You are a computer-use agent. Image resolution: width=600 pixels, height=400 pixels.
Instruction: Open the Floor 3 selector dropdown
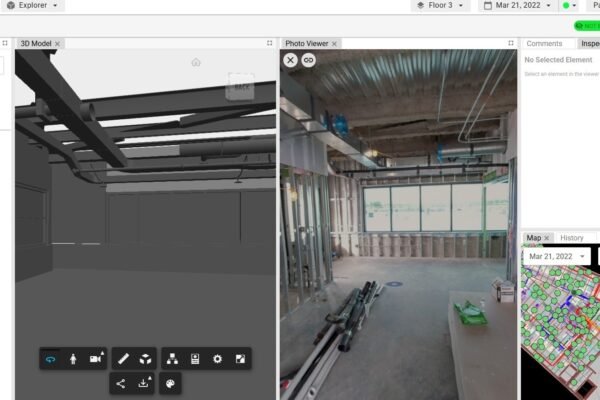(x=440, y=5)
